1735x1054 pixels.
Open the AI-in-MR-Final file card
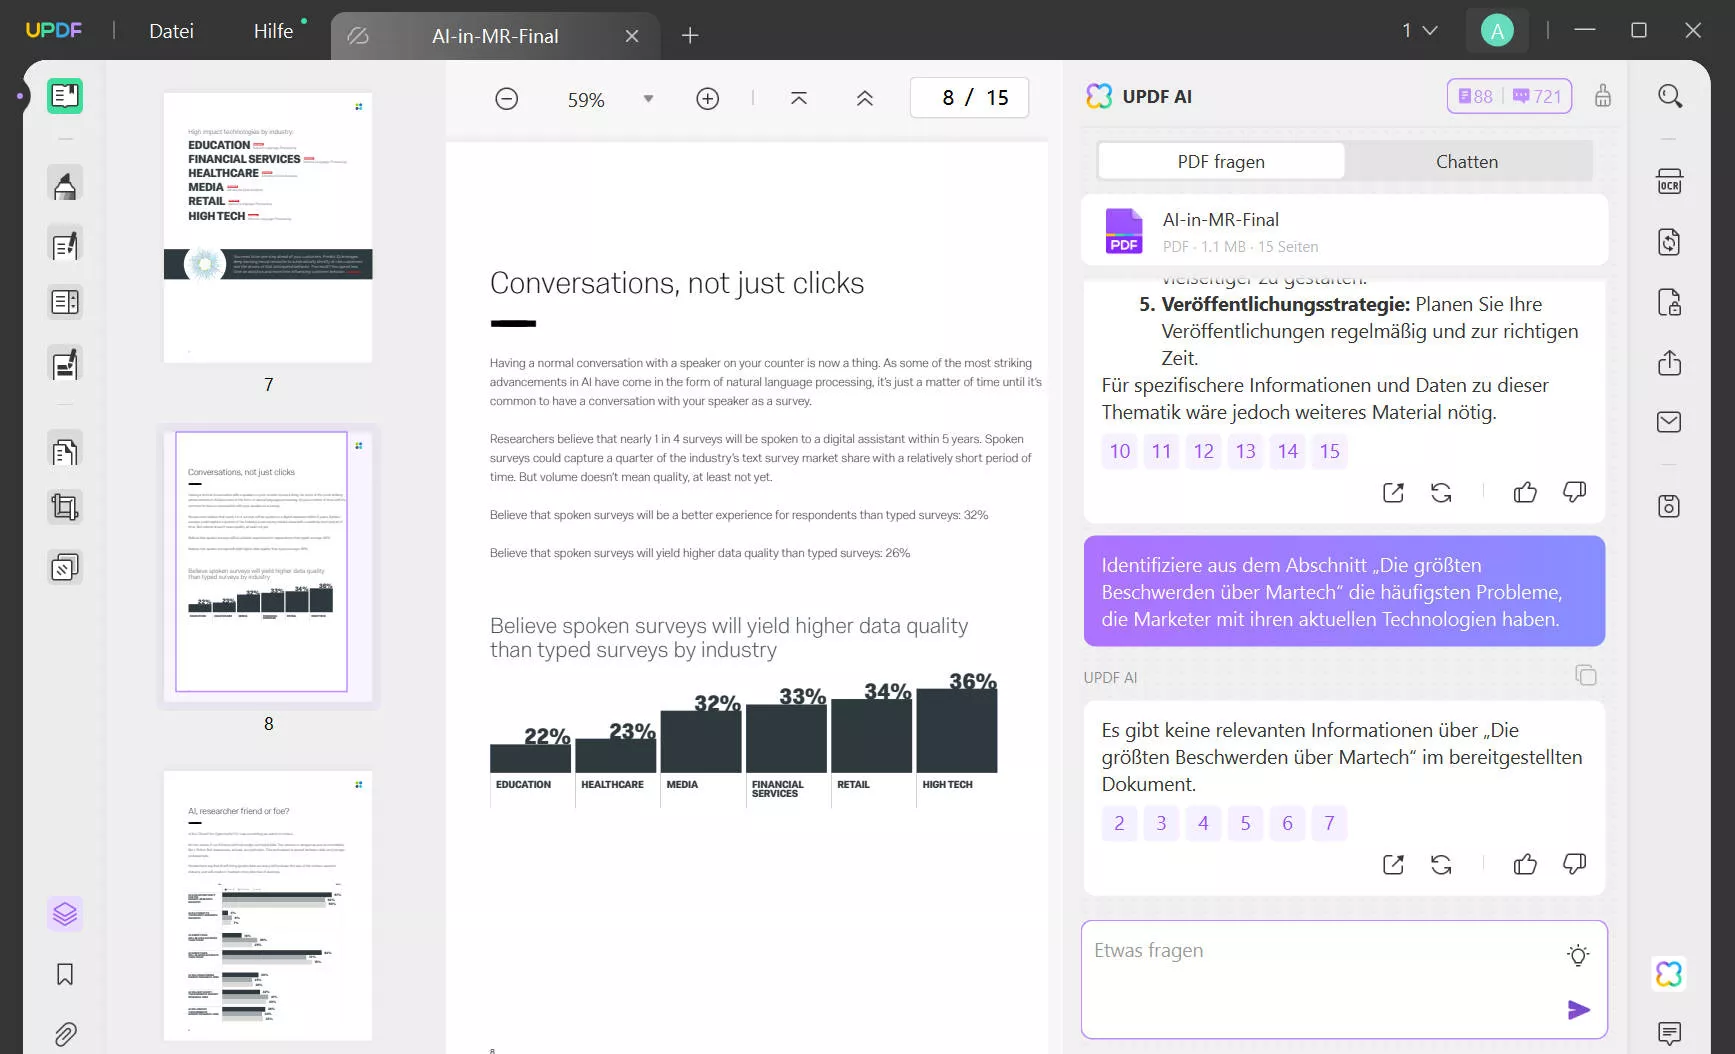click(1345, 230)
